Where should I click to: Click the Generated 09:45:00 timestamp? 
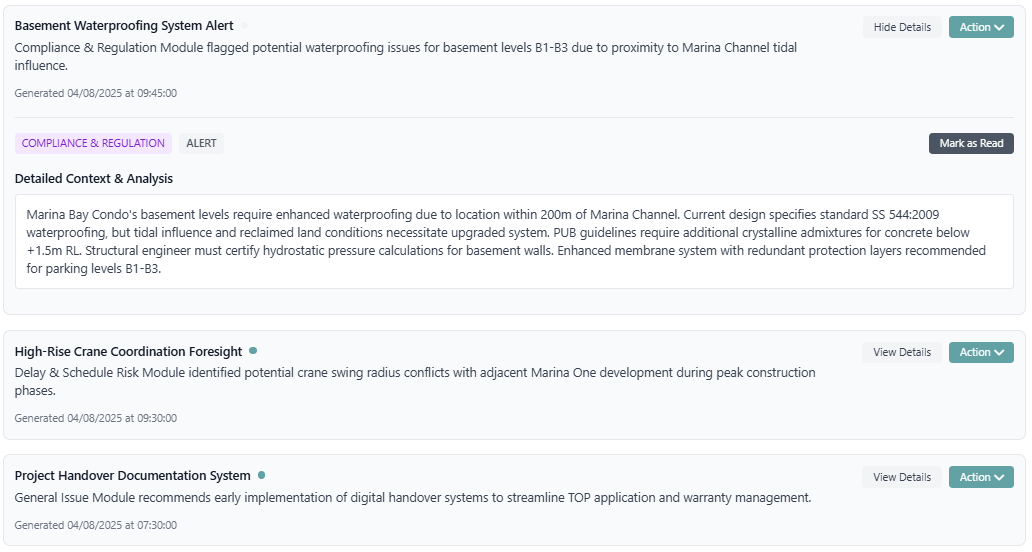[96, 93]
